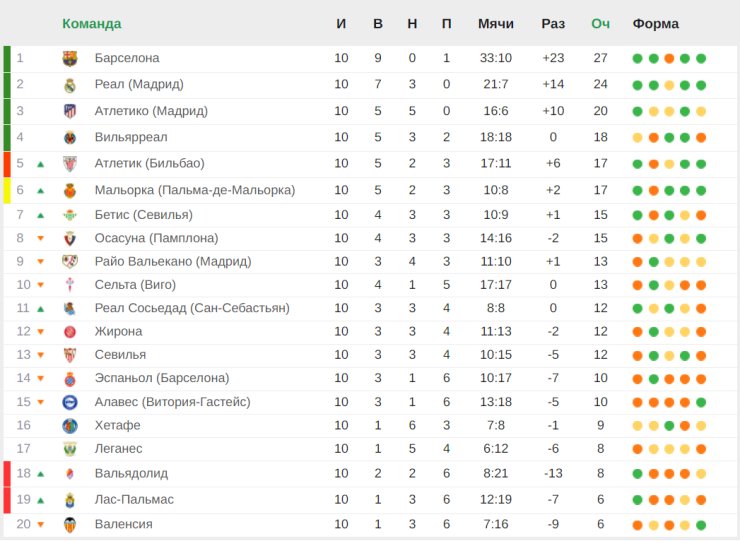Click the Getafe club crest icon
Image resolution: width=740 pixels, height=541 pixels.
pyautogui.click(x=69, y=425)
